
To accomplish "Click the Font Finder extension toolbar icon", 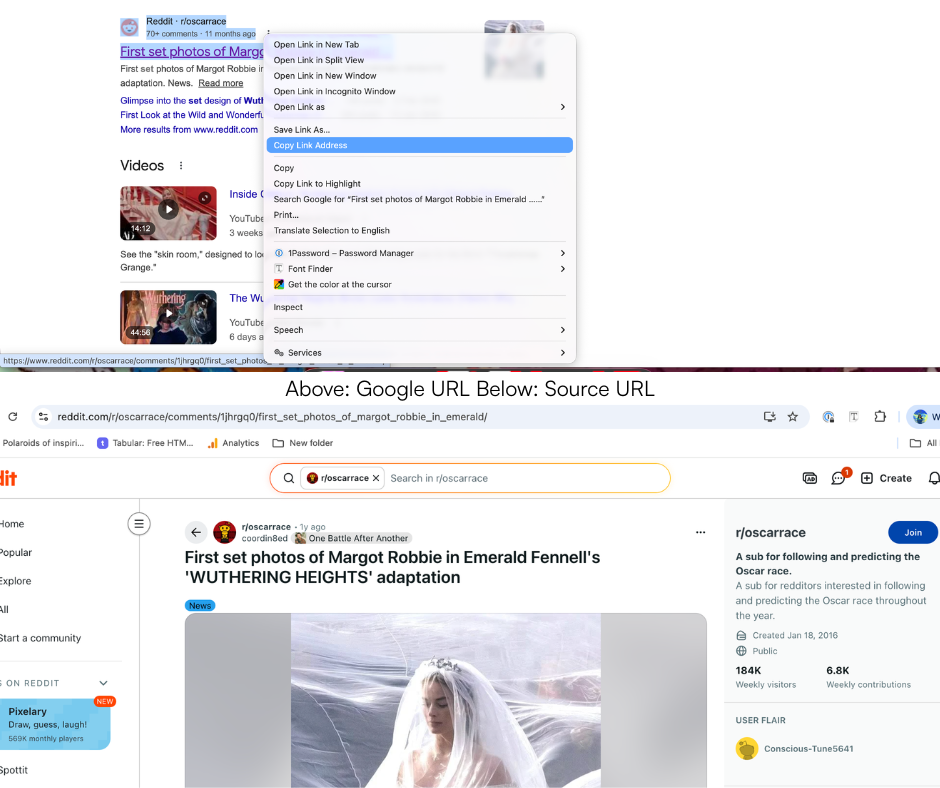I will [854, 417].
